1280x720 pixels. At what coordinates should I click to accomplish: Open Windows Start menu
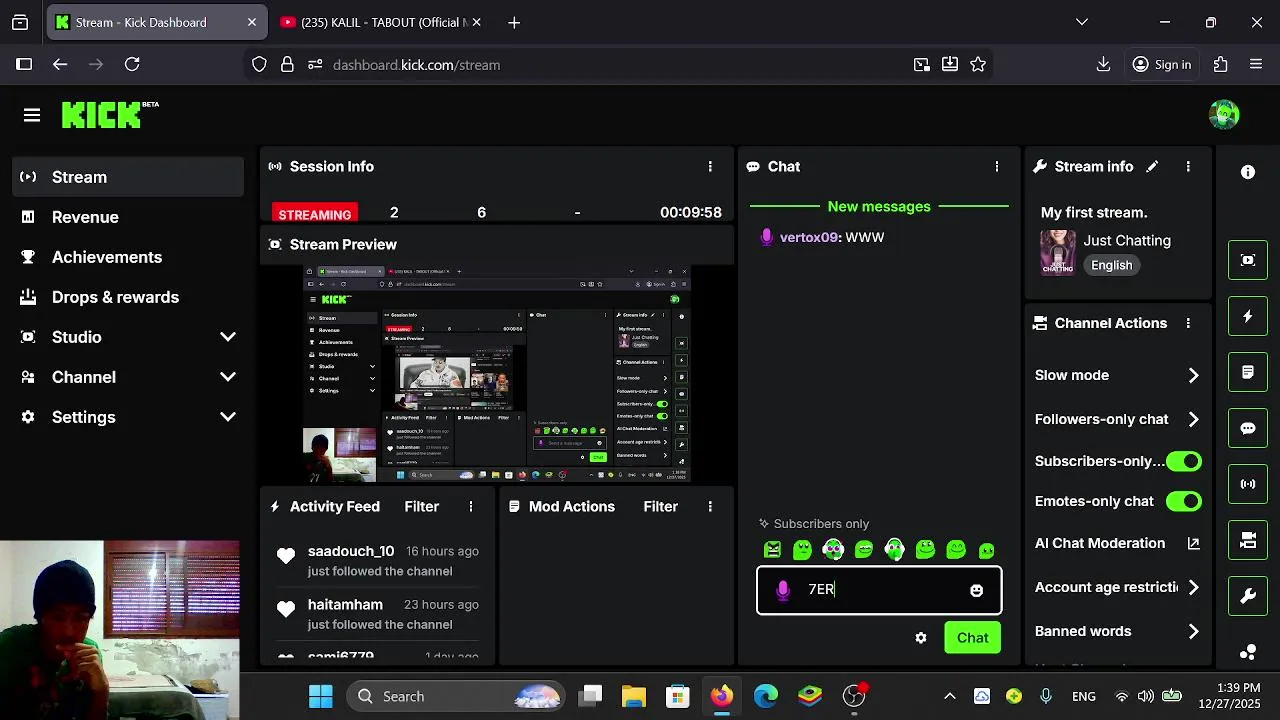click(x=321, y=696)
